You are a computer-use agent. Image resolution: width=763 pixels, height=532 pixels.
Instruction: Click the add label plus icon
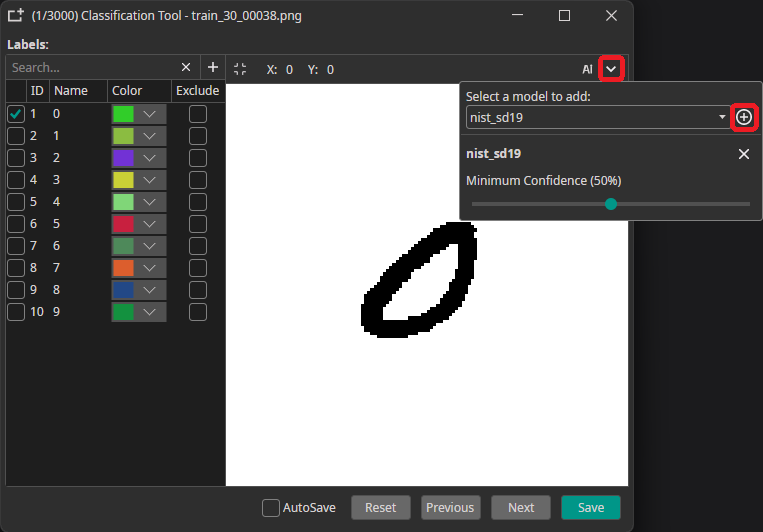pyautogui.click(x=212, y=67)
